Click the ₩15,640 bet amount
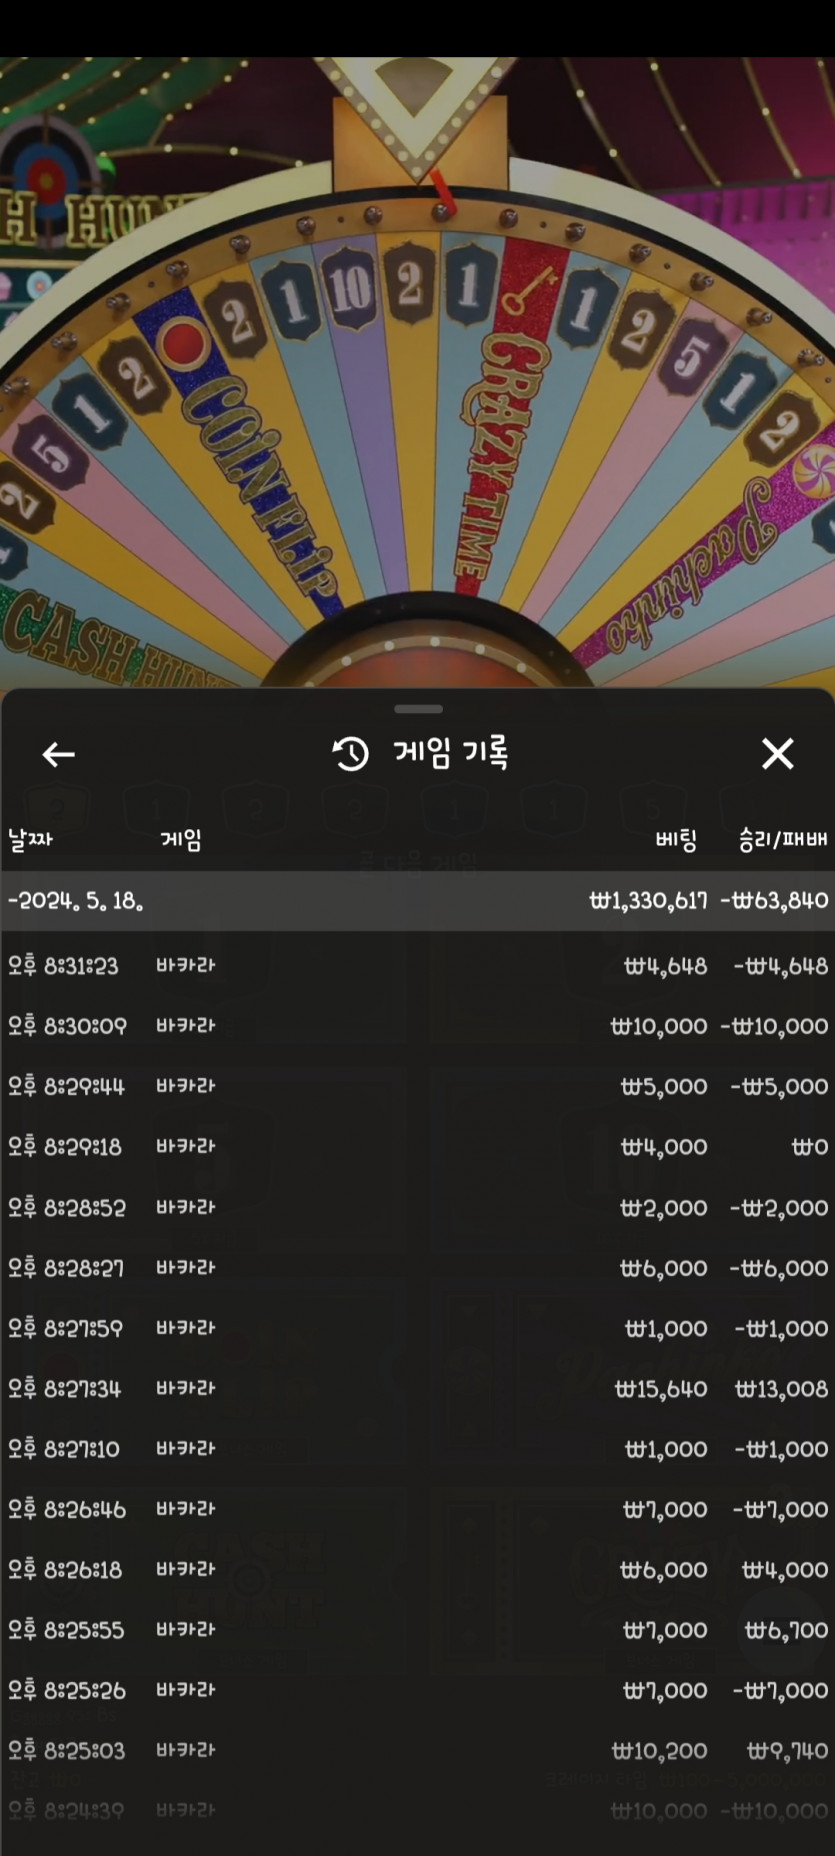This screenshot has height=1856, width=835. tap(660, 1388)
